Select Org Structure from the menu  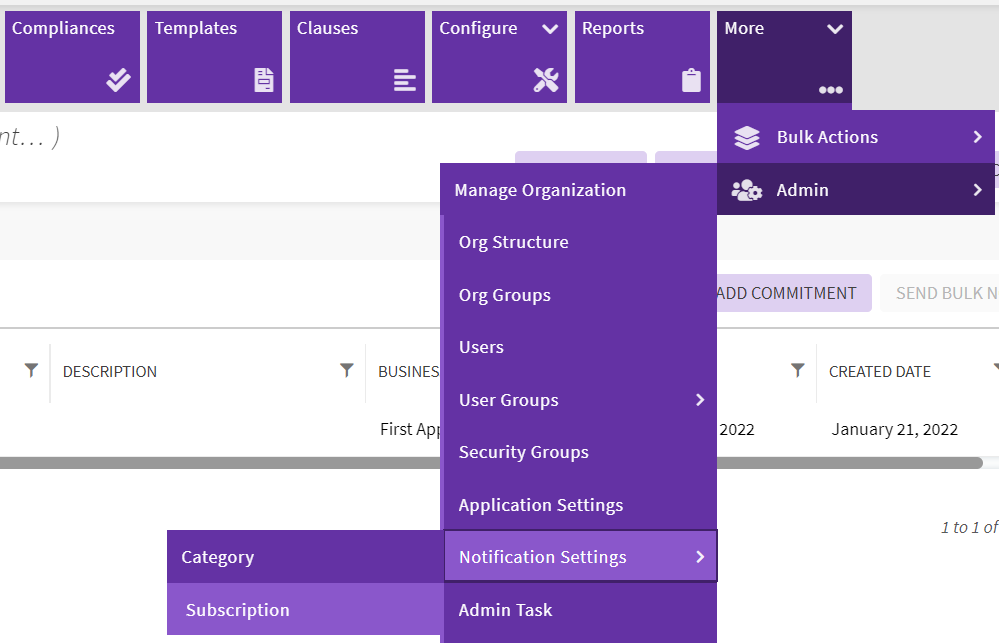(x=513, y=242)
